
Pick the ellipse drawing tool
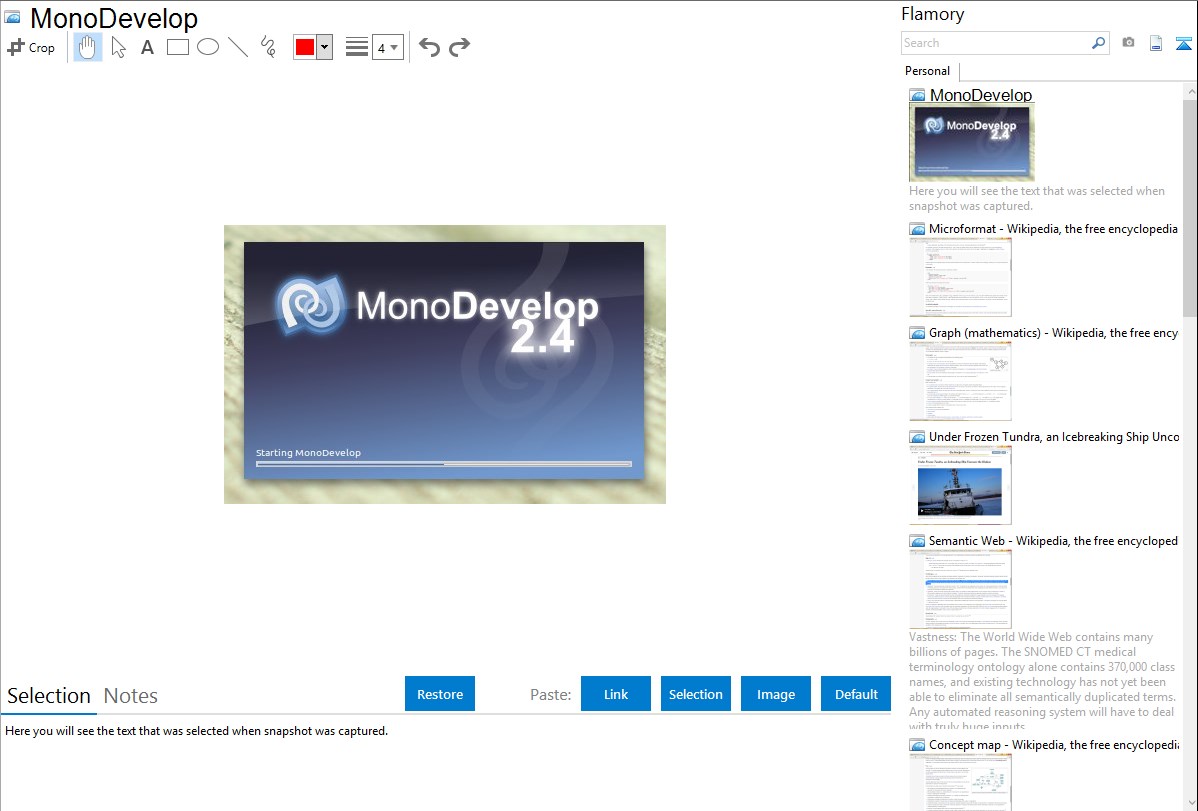pyautogui.click(x=208, y=47)
